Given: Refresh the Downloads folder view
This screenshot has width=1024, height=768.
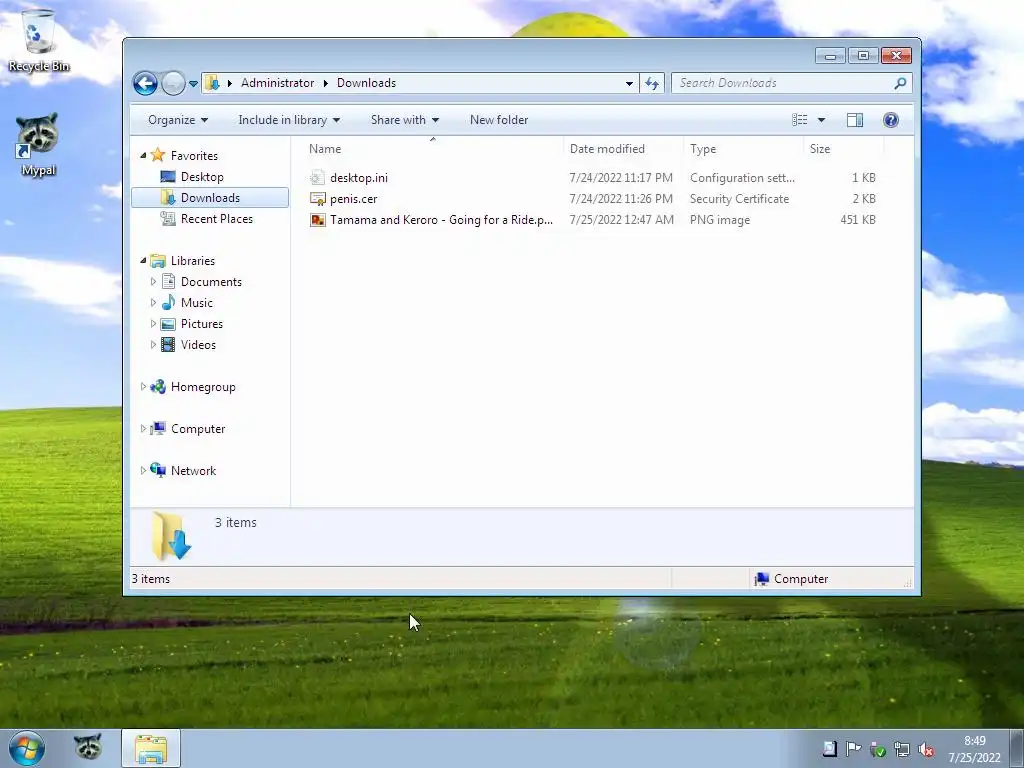Looking at the screenshot, I should [652, 83].
